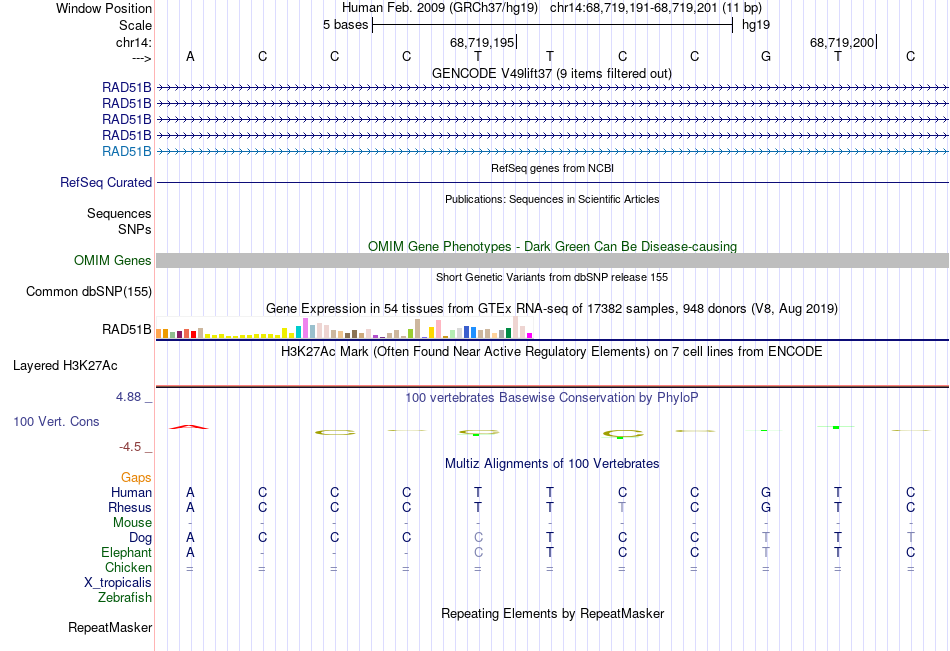Open the OMIM Genes track label

113,261
